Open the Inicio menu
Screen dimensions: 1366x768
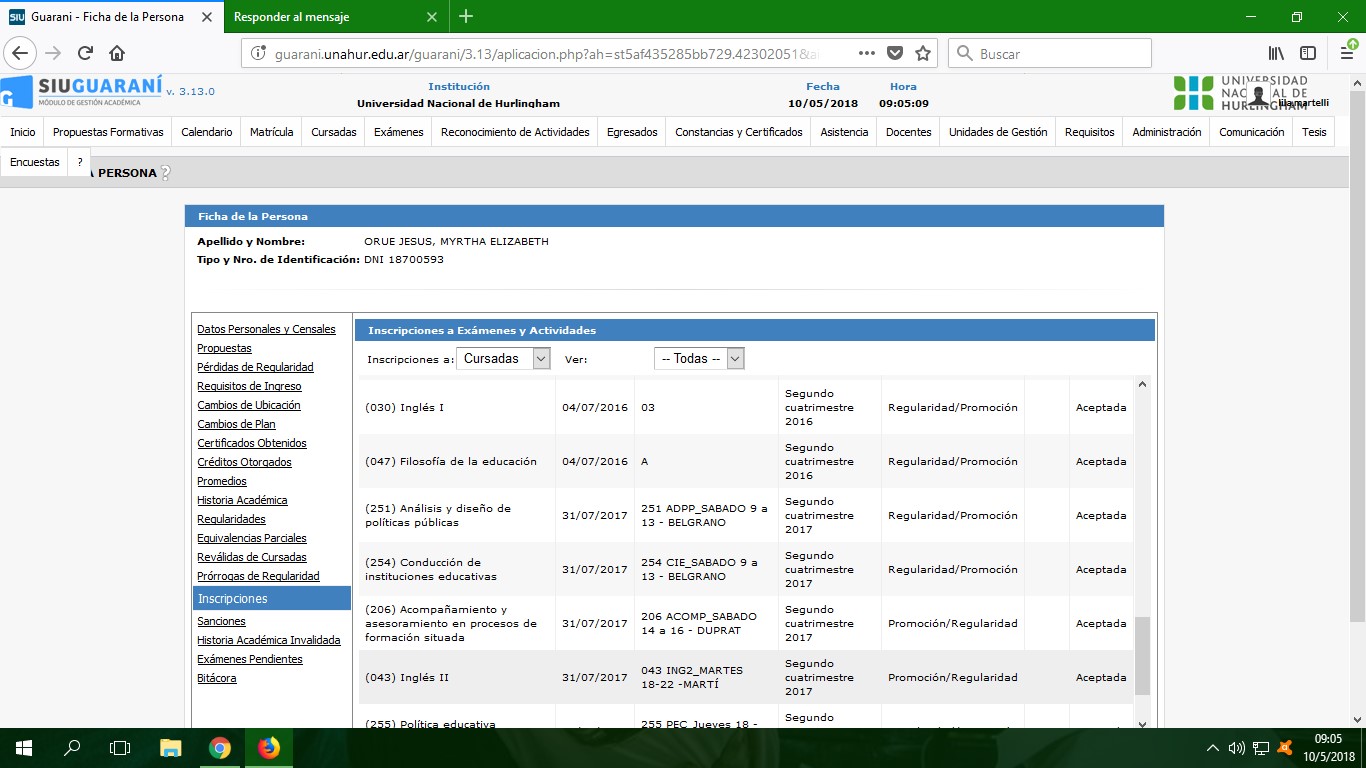22,132
